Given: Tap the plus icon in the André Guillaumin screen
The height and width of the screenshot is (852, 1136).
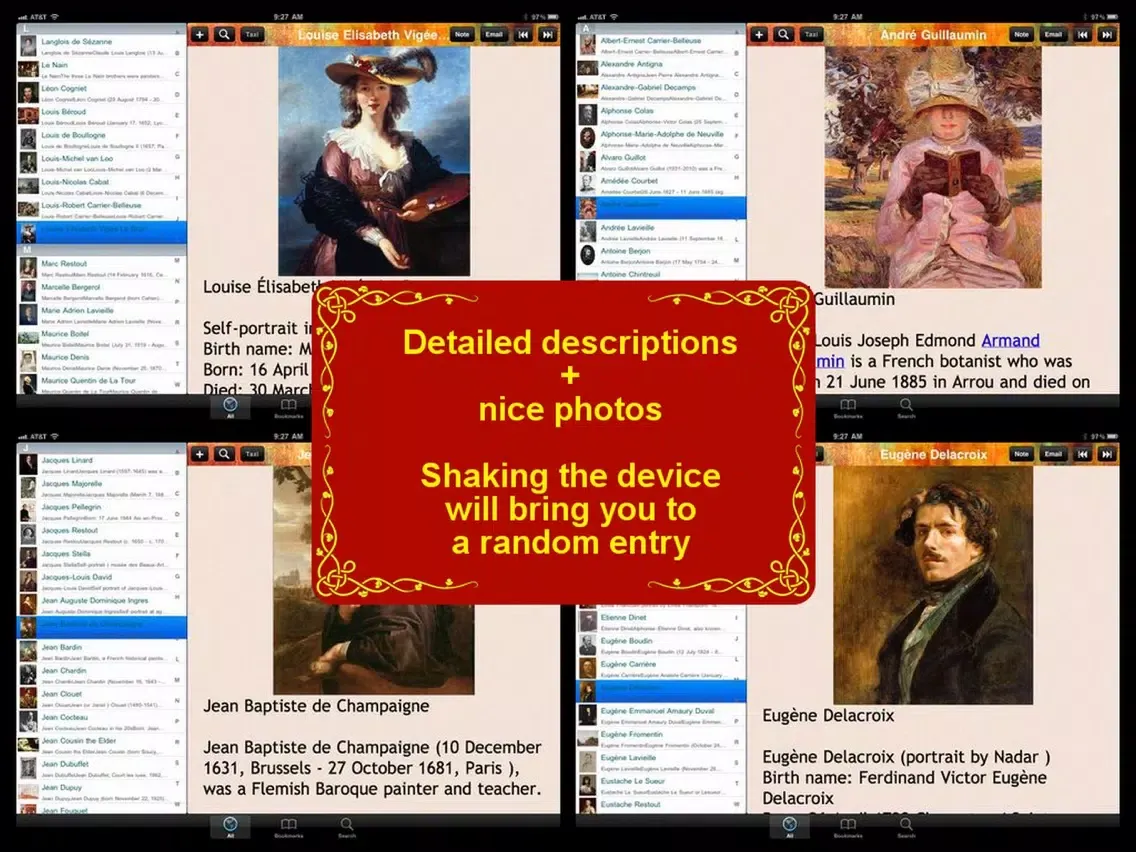Looking at the screenshot, I should point(759,34).
